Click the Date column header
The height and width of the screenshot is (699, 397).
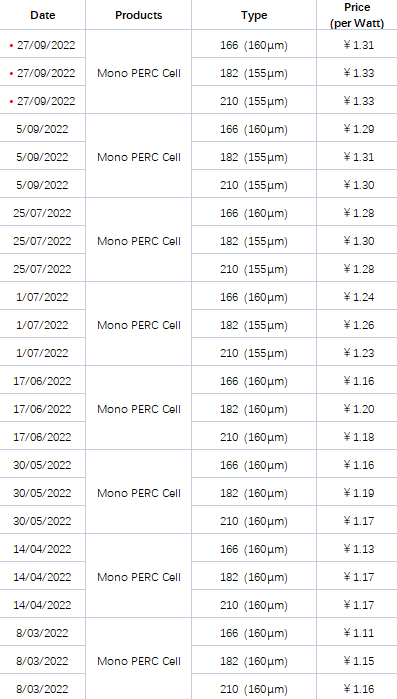pos(43,15)
